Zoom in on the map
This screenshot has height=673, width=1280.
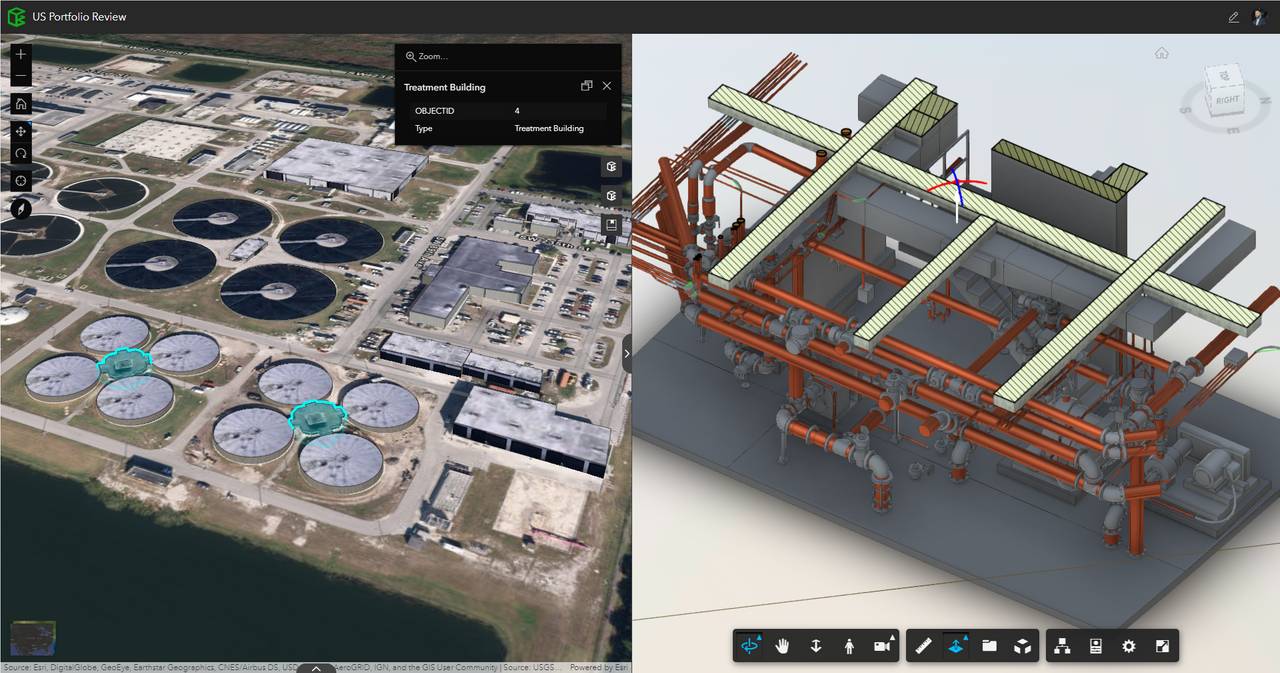[21, 54]
